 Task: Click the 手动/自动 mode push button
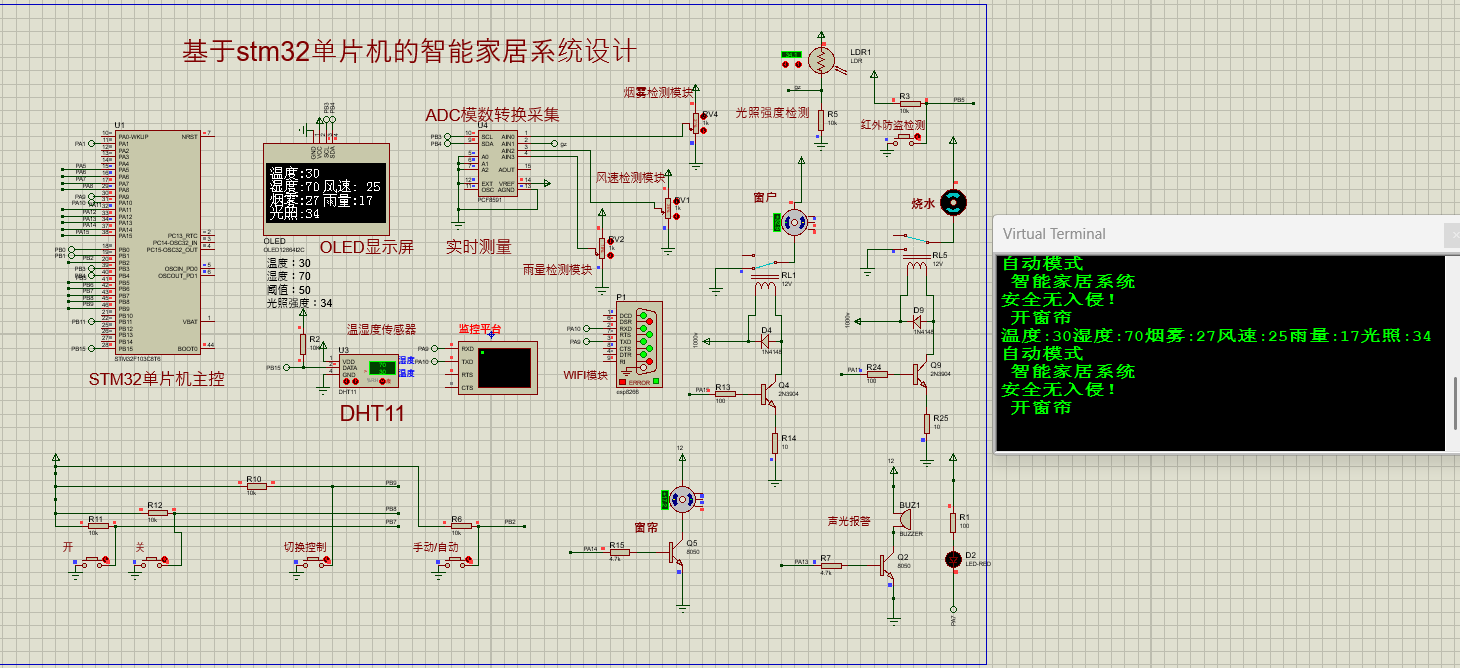point(455,564)
